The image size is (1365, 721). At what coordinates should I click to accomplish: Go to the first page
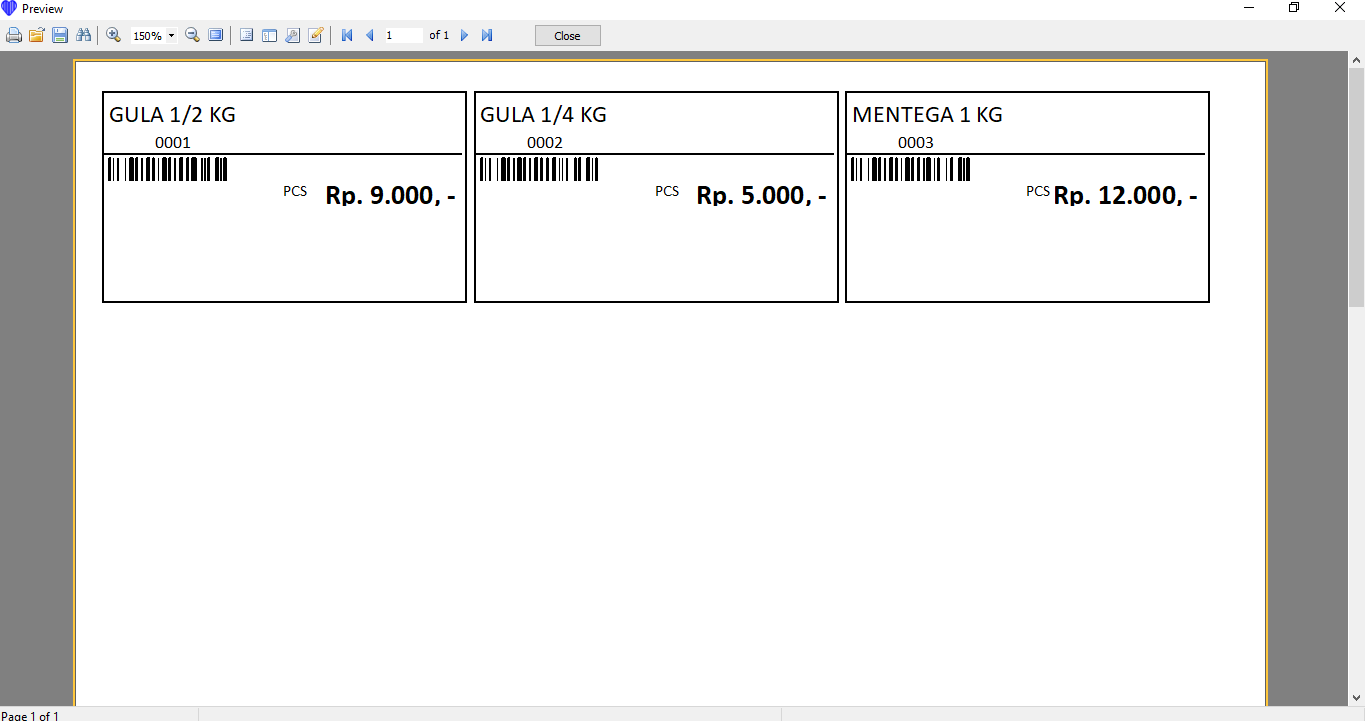(347, 35)
